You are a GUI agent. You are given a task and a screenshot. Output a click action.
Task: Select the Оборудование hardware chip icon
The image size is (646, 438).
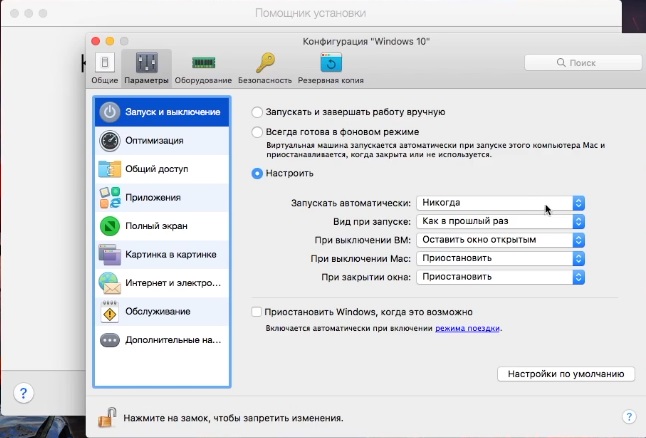click(203, 63)
